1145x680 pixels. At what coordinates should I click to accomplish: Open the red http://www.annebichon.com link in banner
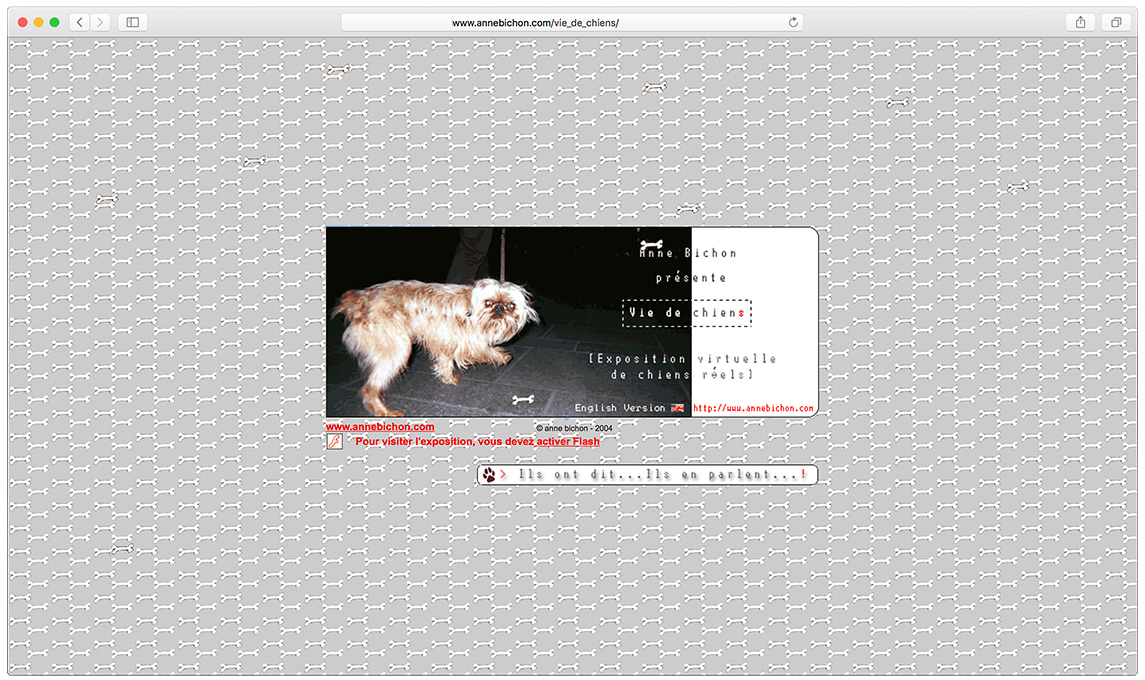[753, 408]
